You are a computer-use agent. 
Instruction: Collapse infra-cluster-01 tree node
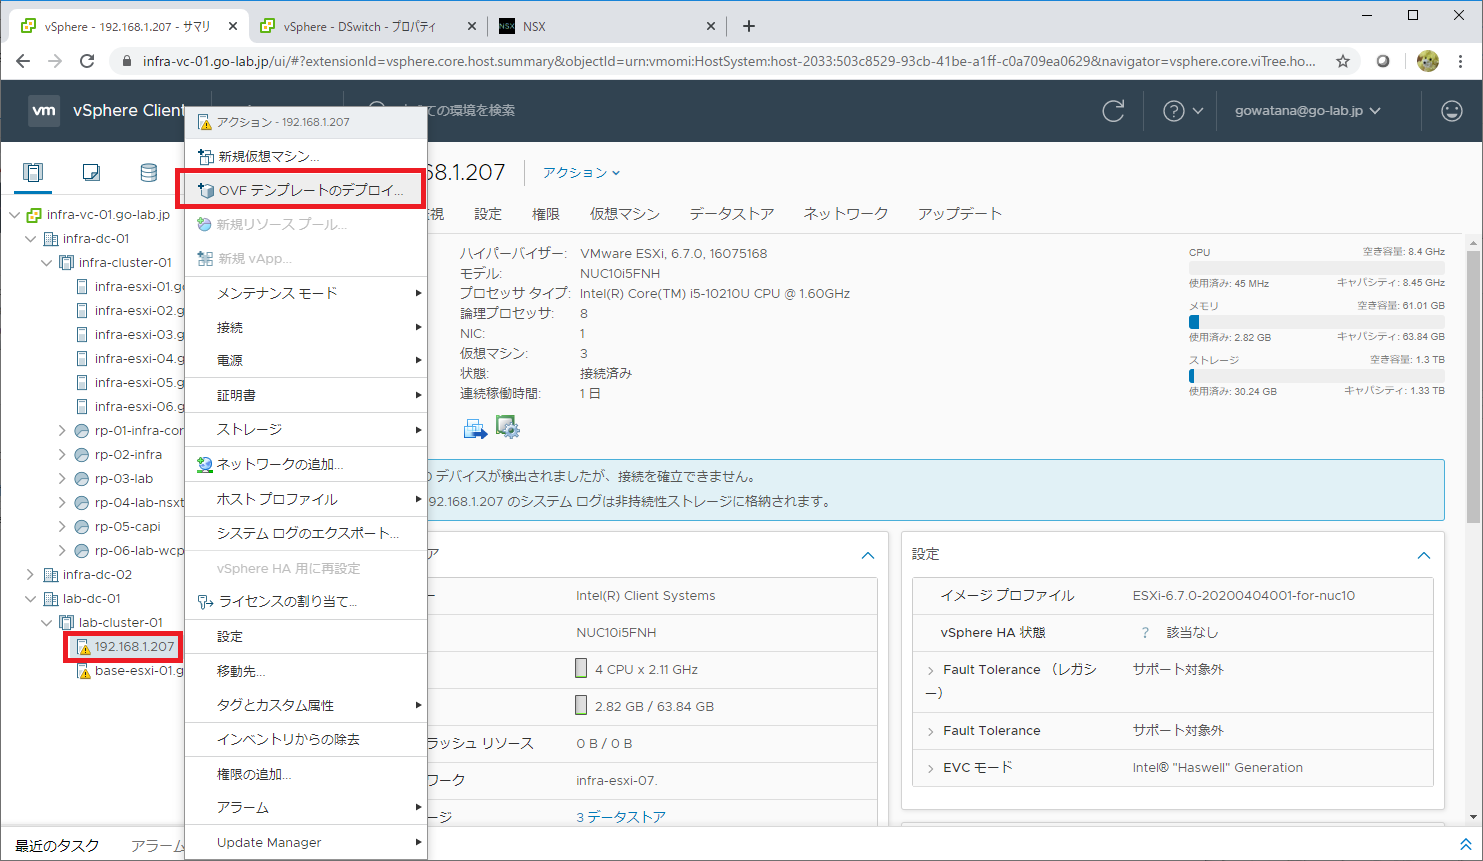click(47, 263)
